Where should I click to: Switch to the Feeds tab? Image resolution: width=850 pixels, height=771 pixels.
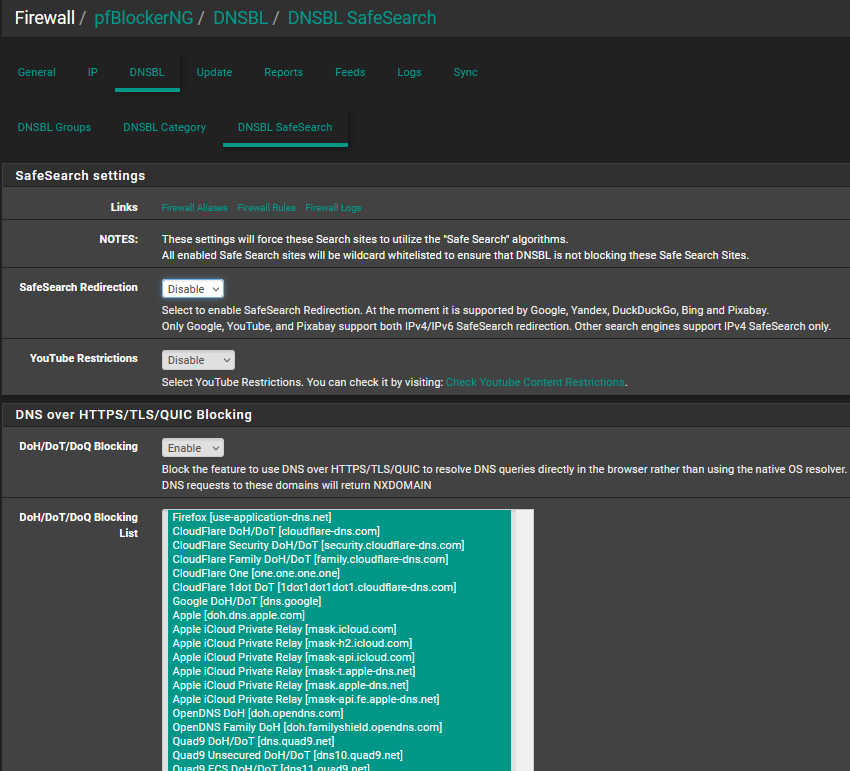pyautogui.click(x=350, y=72)
